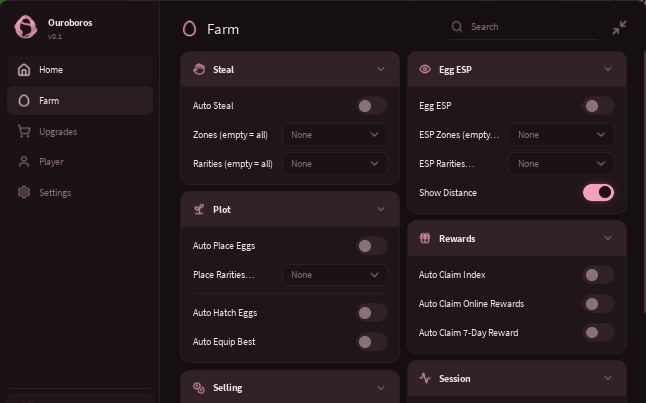The image size is (646, 403).
Task: Click the vertical scrollbar on right edge
Action: [644, 181]
